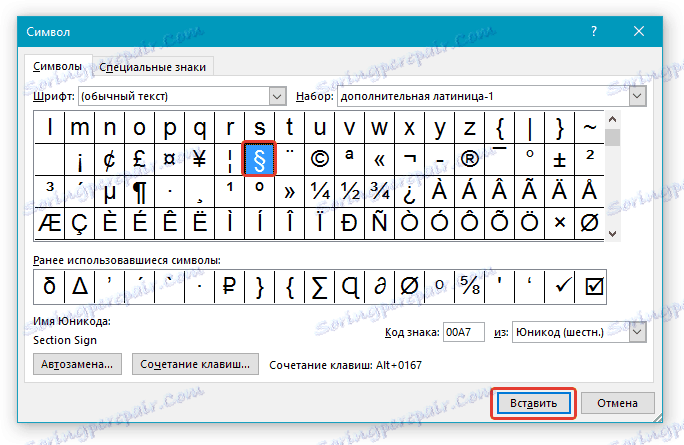The image size is (684, 445).
Task: Click symbol grid scroll down arrow
Action: click(612, 233)
